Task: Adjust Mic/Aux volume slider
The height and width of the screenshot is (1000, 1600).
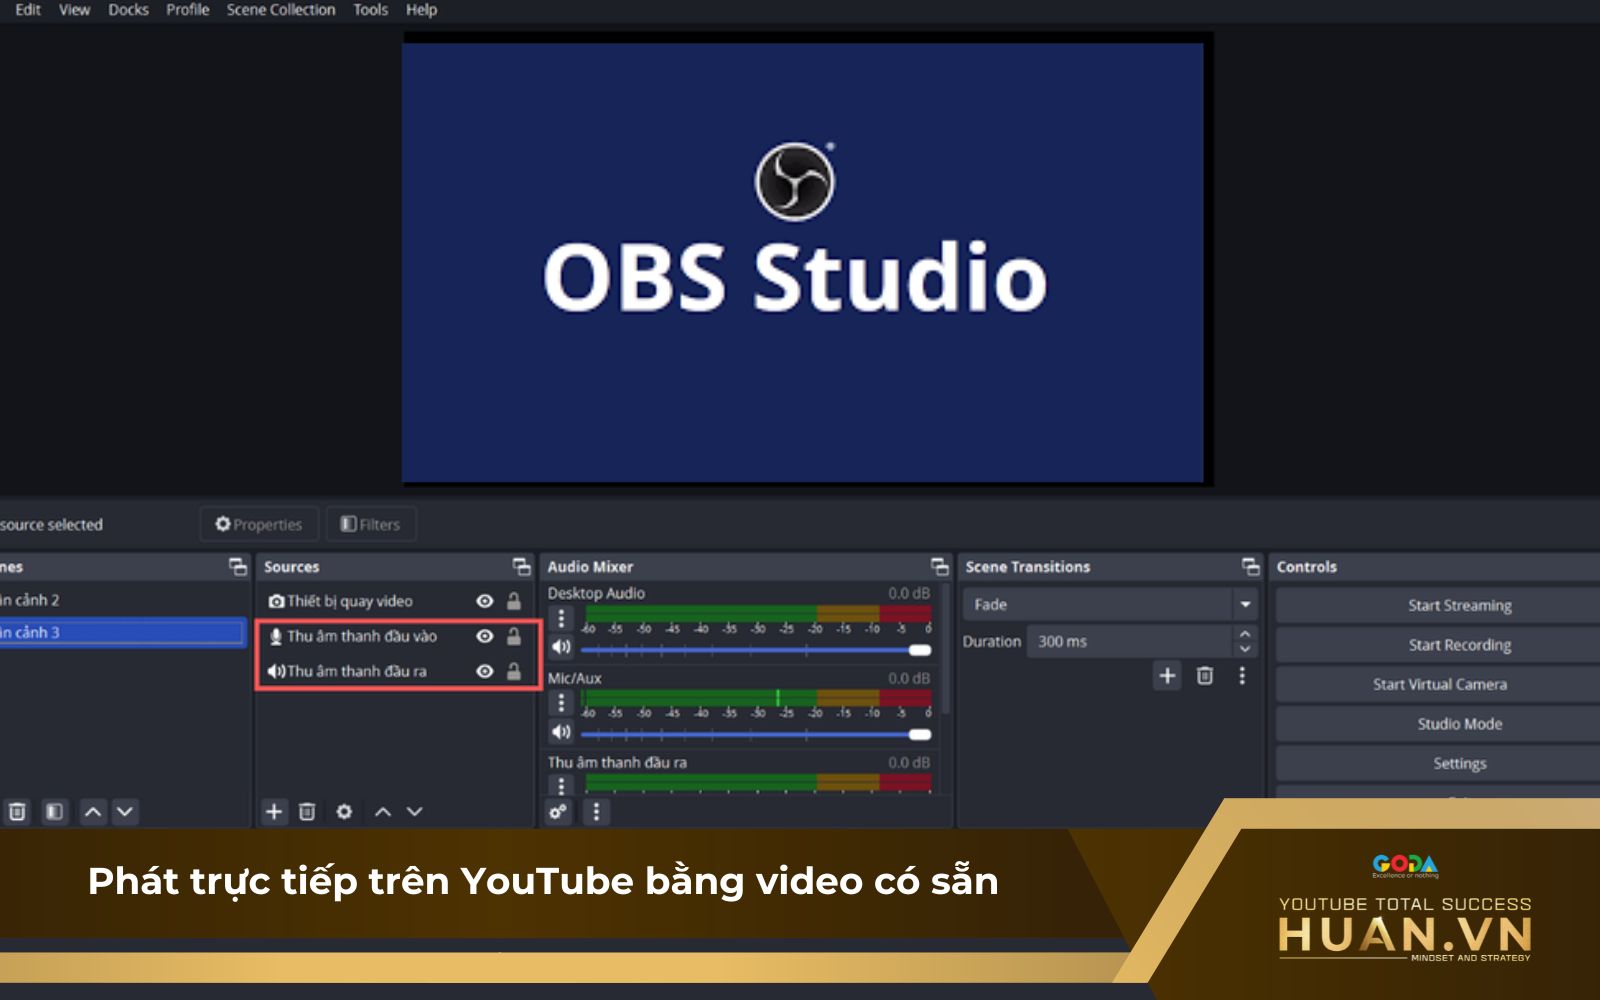Action: pyautogui.click(x=756, y=735)
